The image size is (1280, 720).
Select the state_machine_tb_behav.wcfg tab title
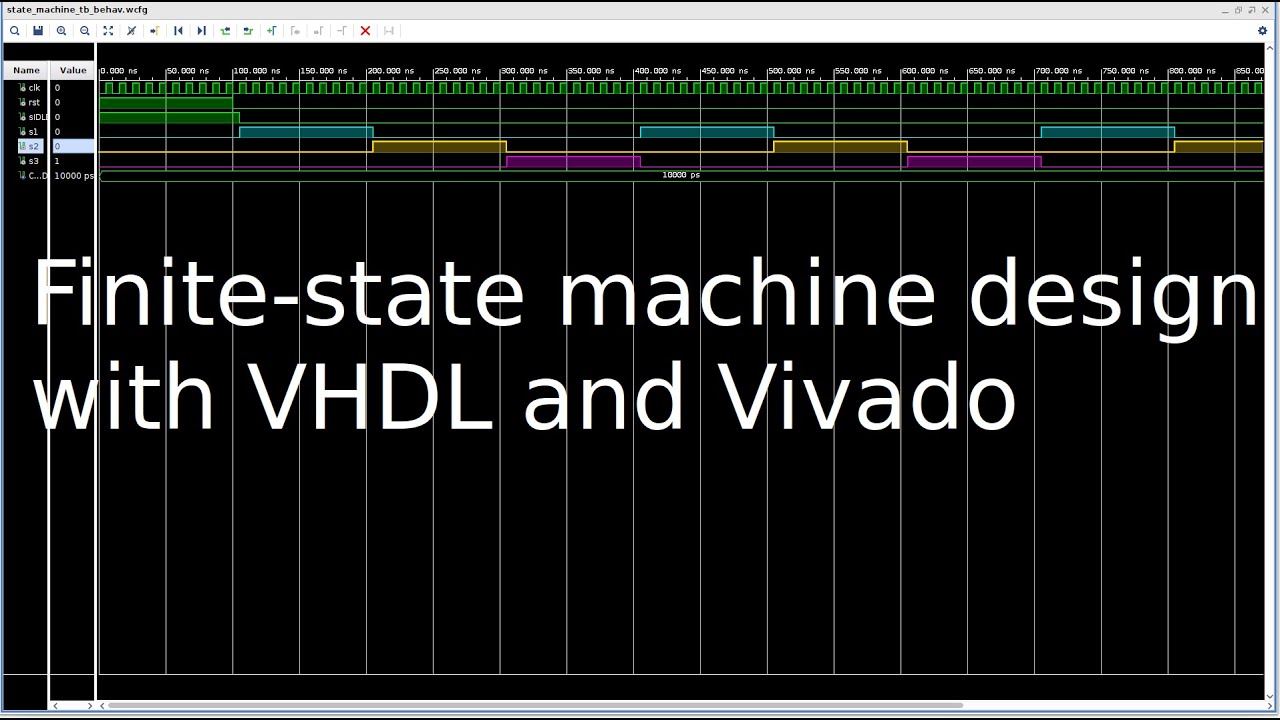coord(77,9)
